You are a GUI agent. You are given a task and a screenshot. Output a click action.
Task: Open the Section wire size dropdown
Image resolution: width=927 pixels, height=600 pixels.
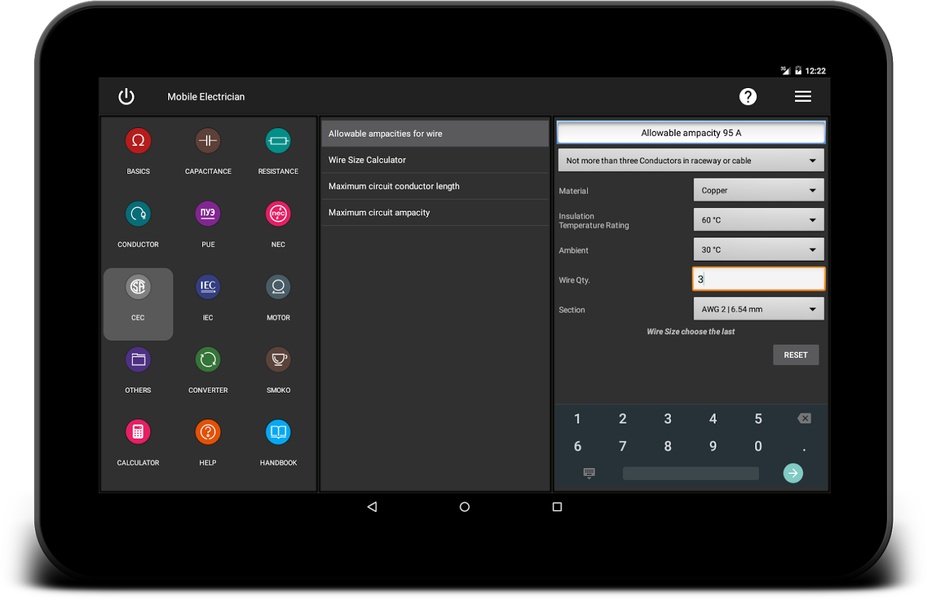click(759, 309)
